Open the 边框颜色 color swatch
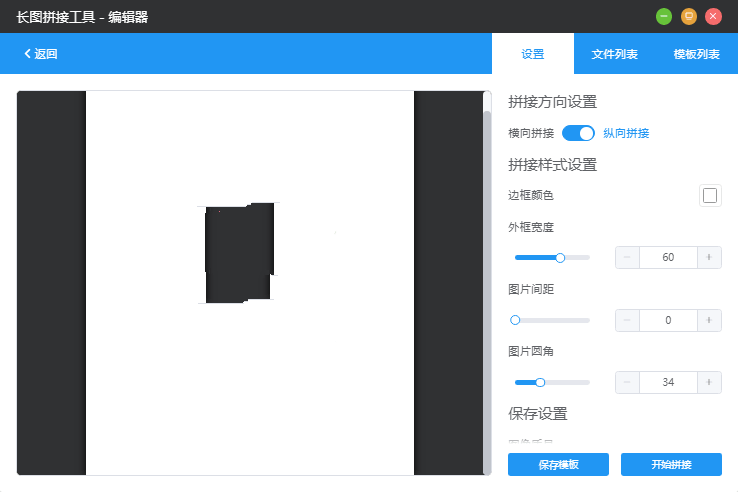 coord(710,196)
